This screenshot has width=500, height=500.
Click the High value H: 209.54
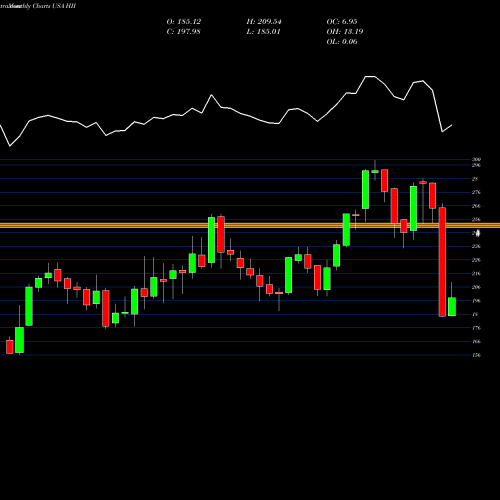click(264, 22)
